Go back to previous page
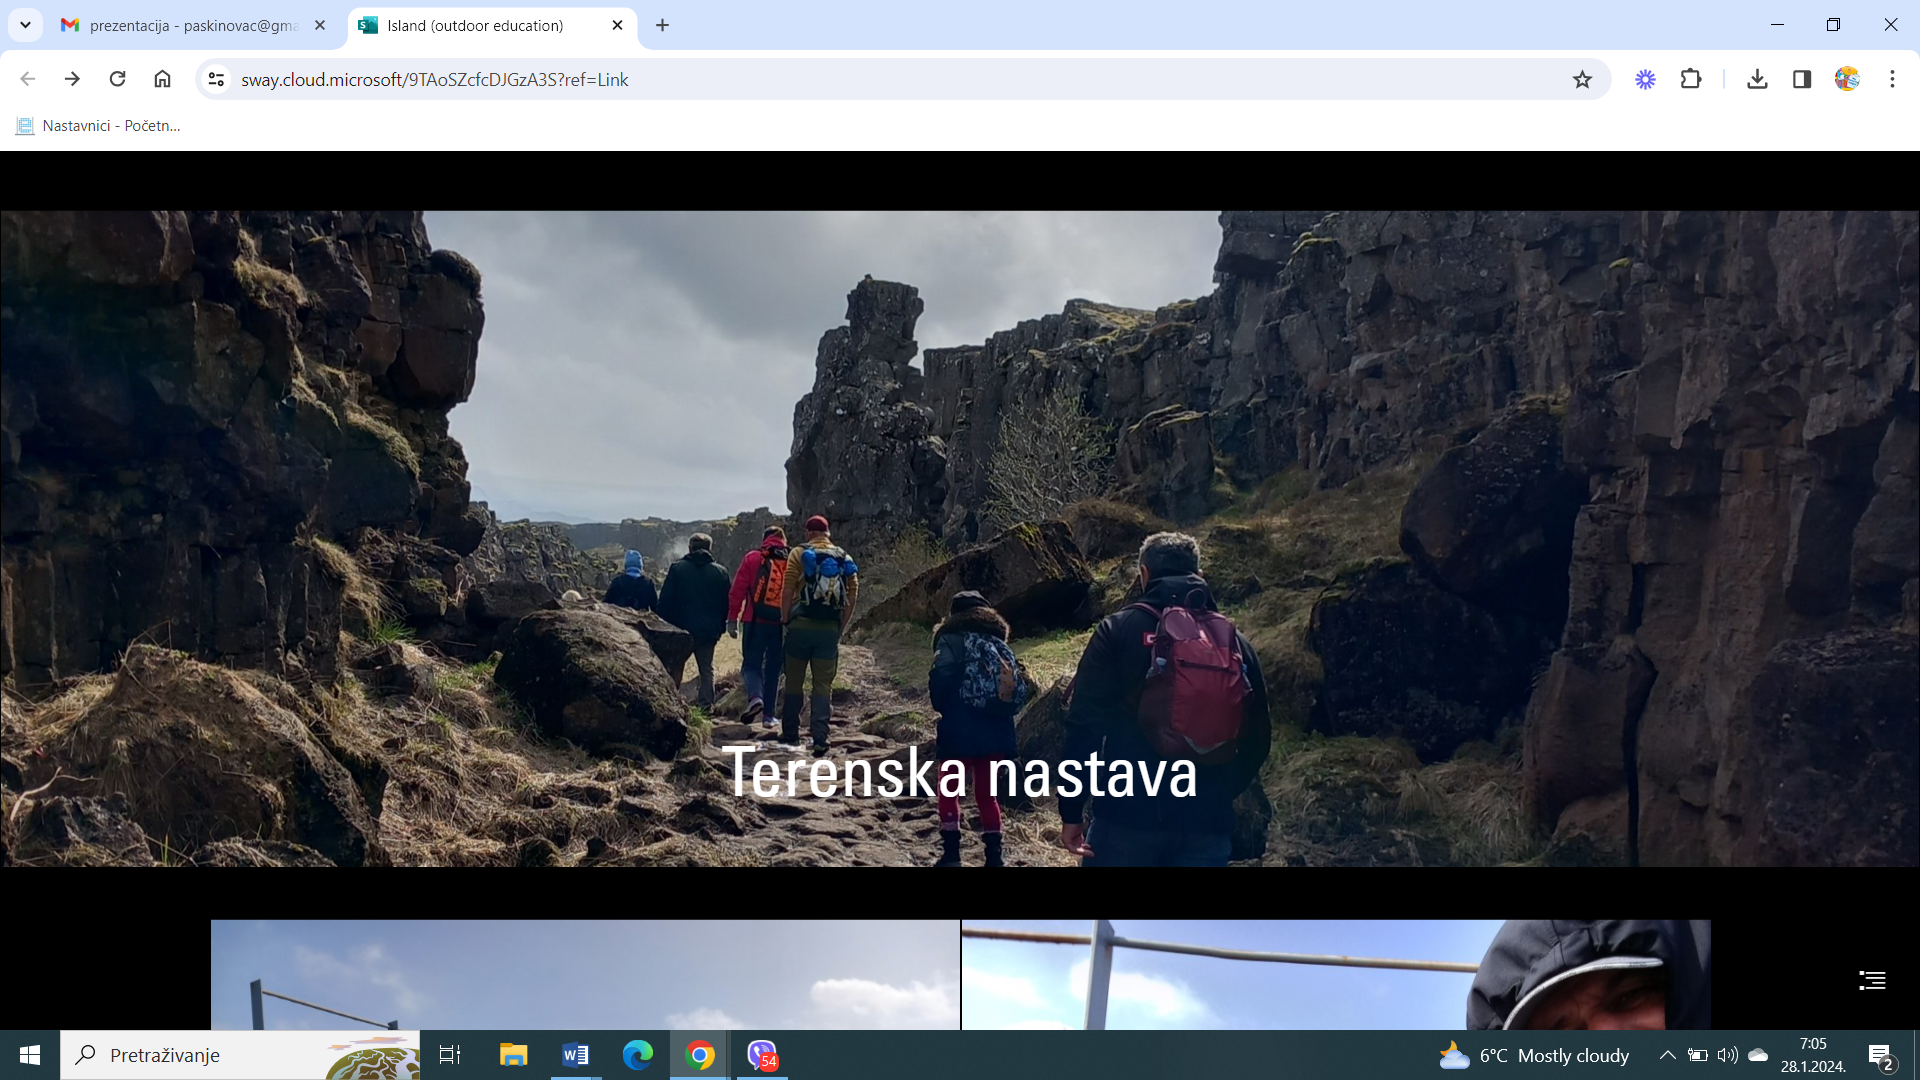The height and width of the screenshot is (1080, 1920). point(28,79)
